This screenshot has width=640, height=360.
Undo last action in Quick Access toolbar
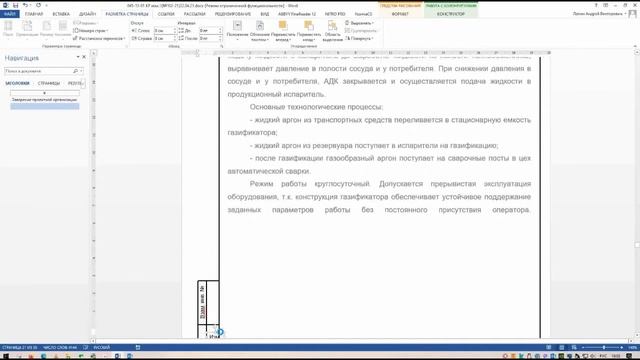(25, 5)
